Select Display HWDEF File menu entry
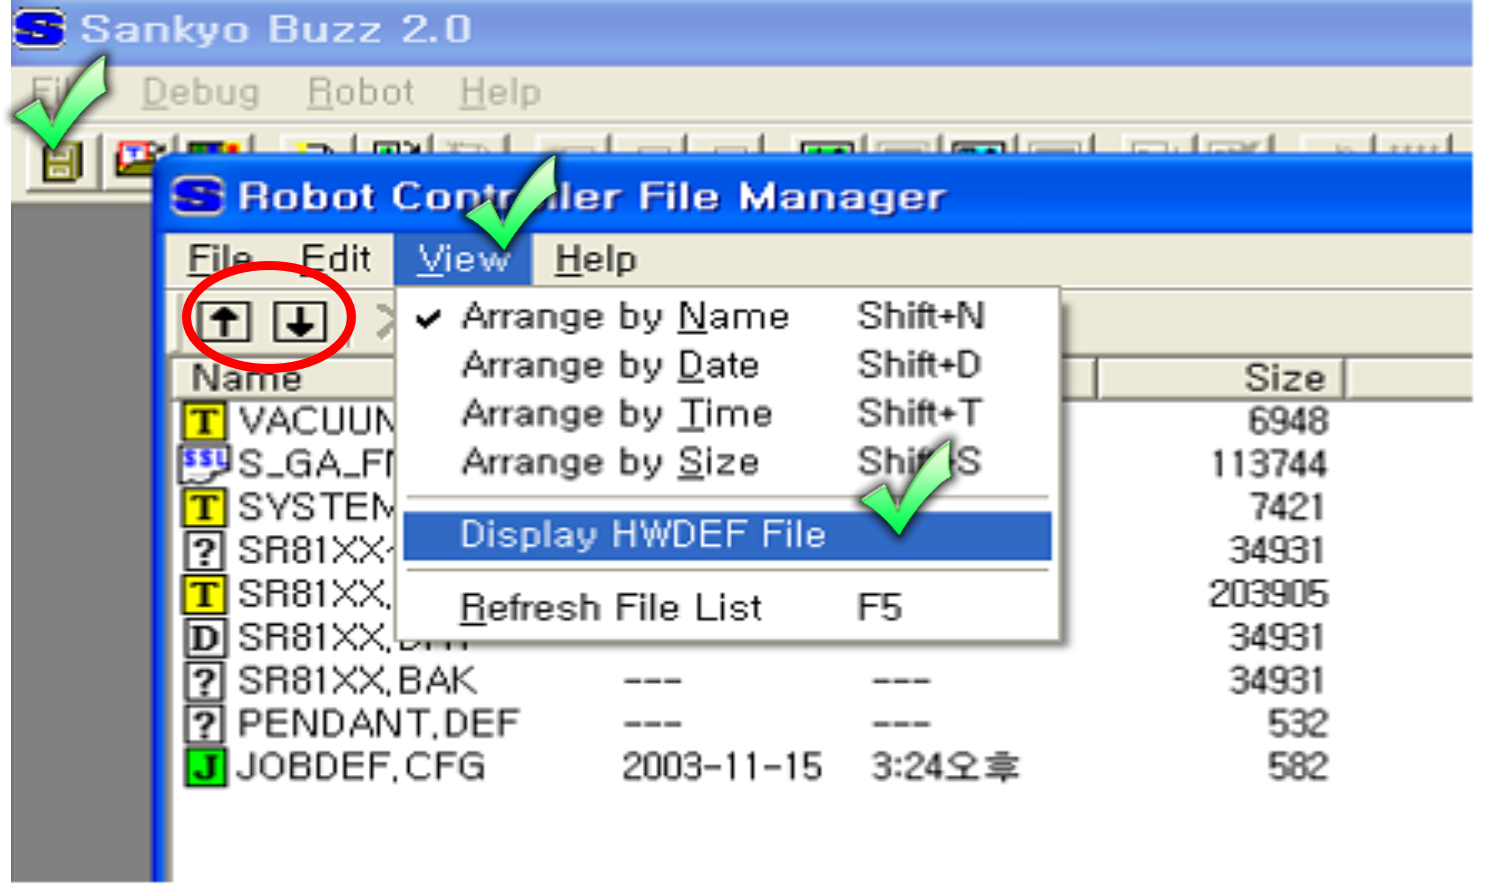 point(727,535)
